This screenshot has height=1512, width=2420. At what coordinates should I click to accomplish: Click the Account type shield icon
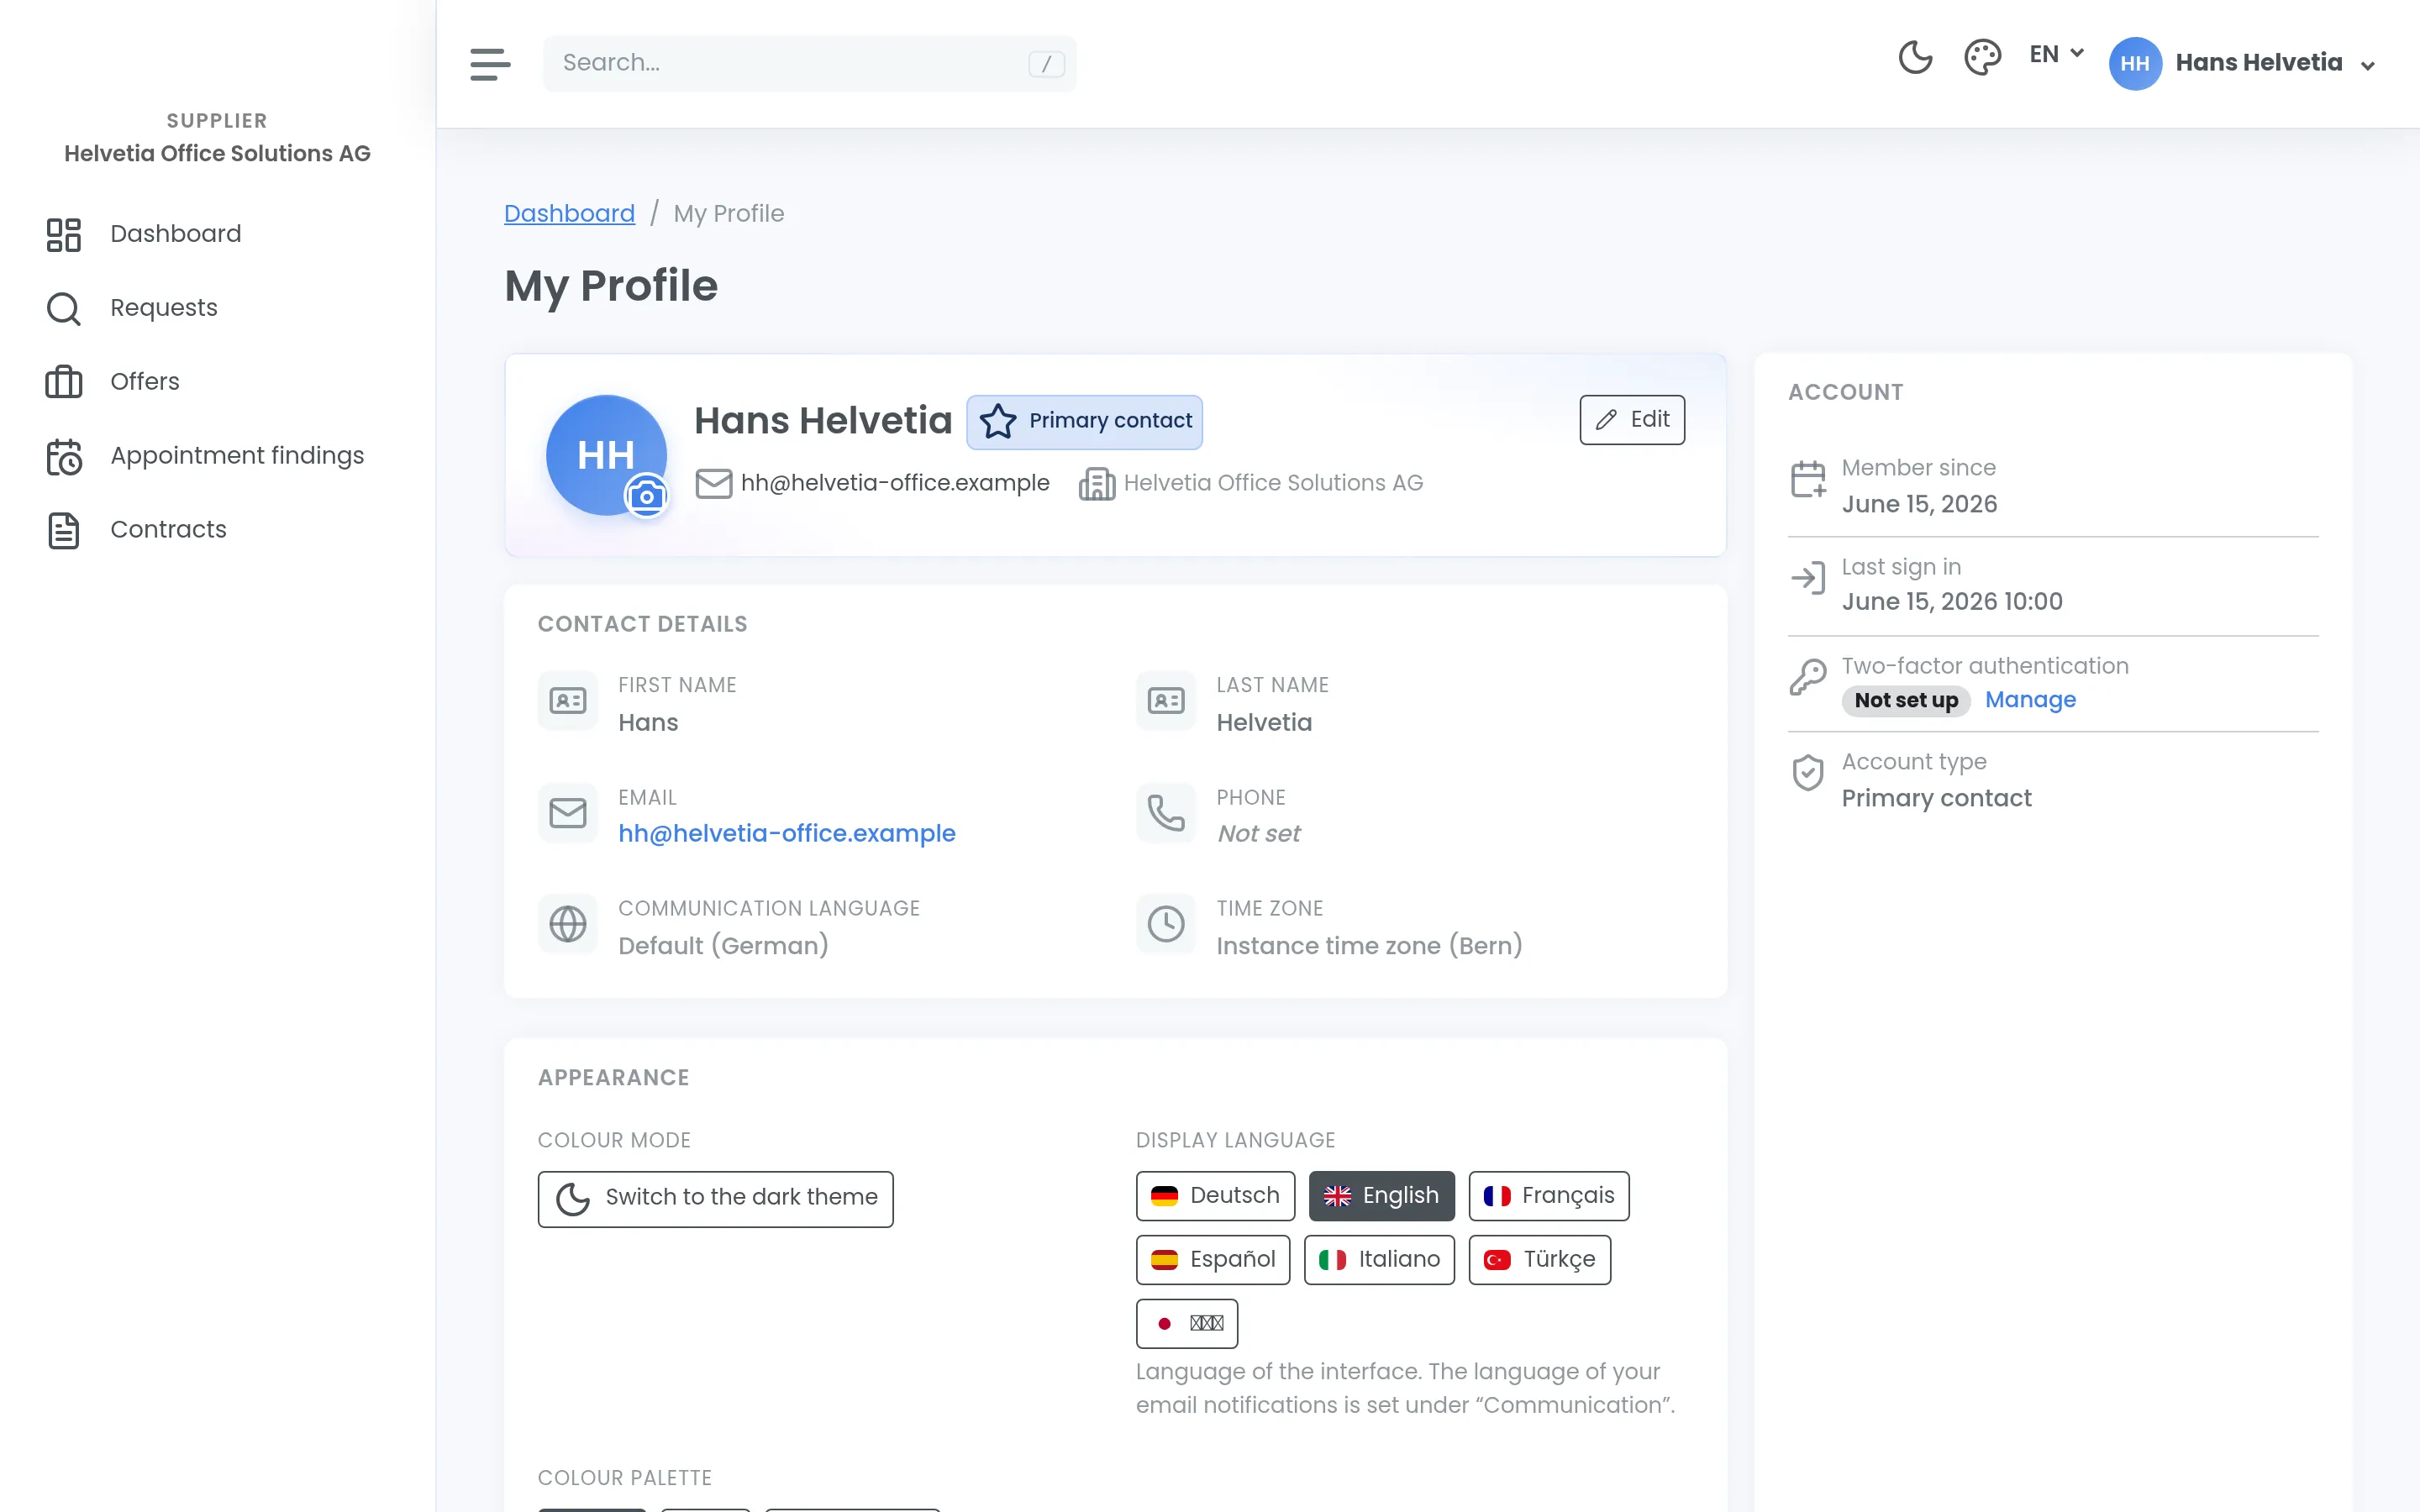click(1808, 773)
